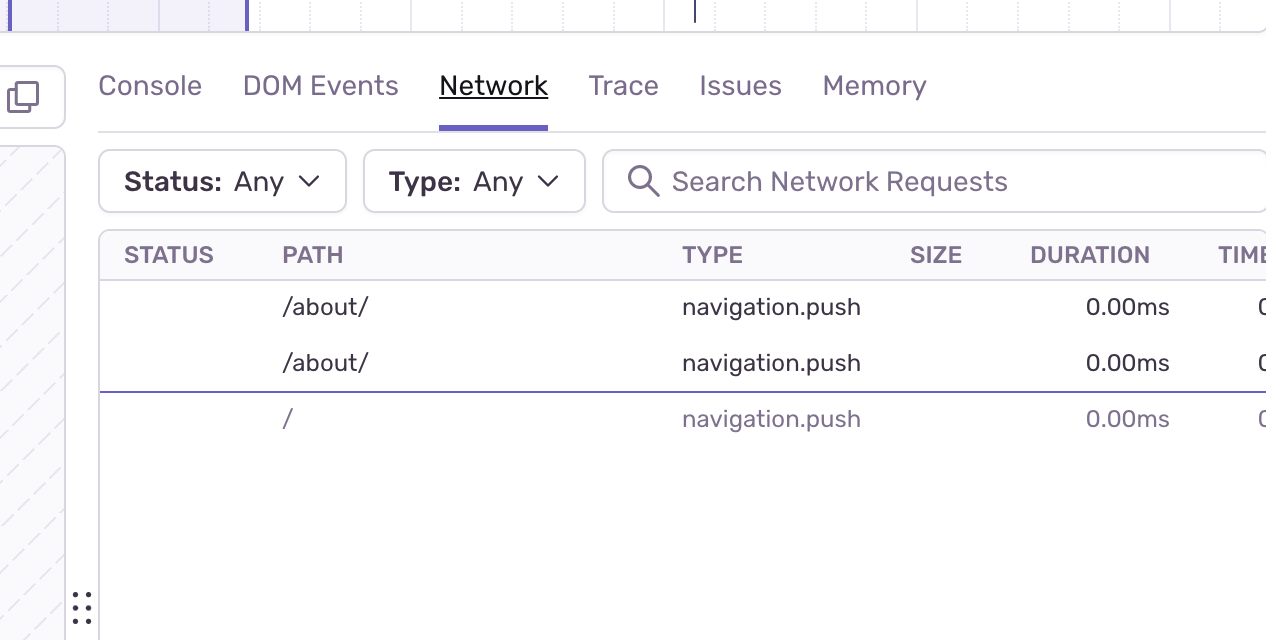Click the magnifier icon in the search bar
The height and width of the screenshot is (640, 1266).
[643, 181]
